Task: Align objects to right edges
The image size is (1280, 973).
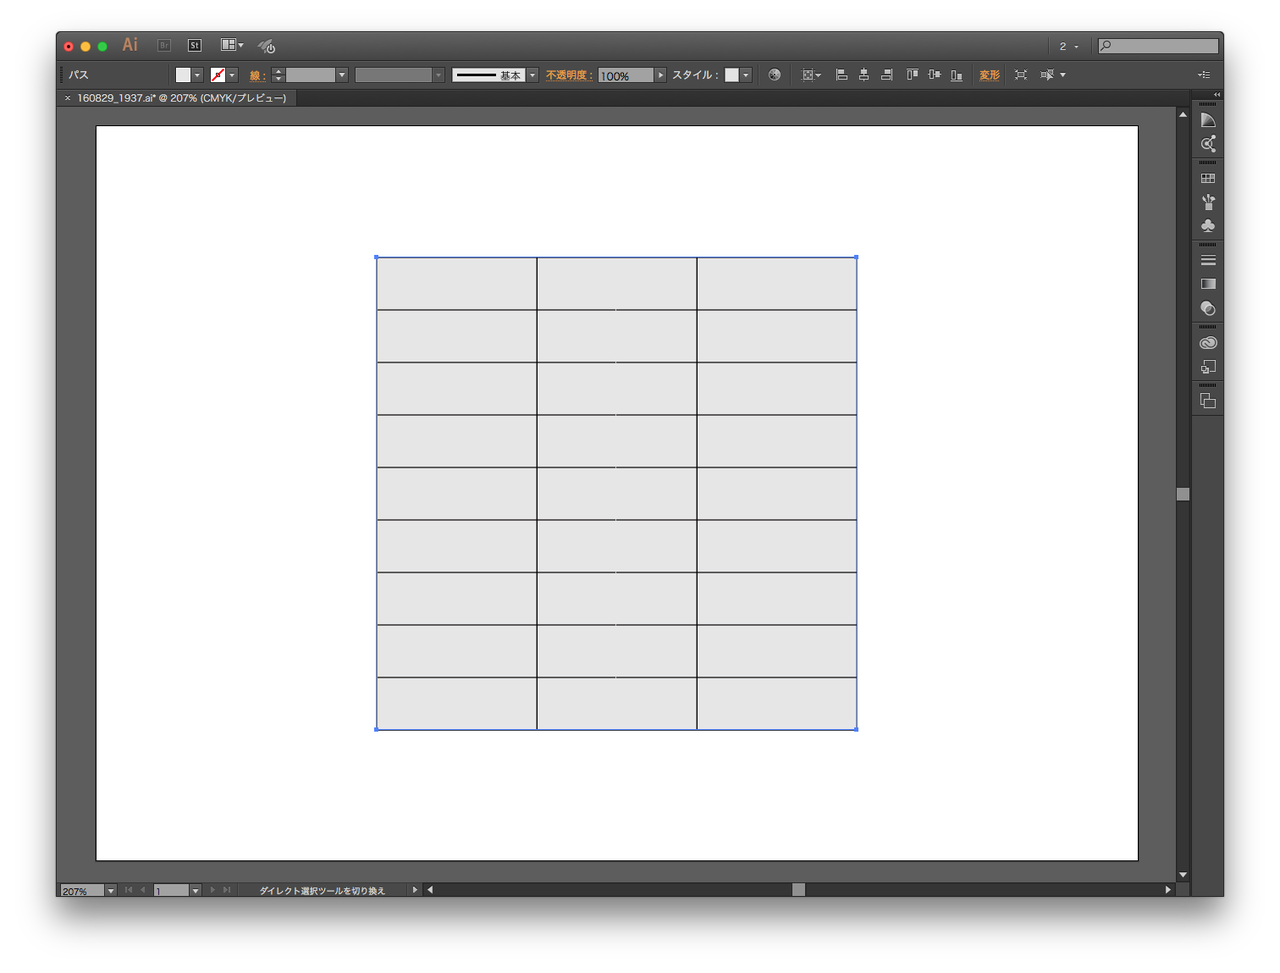Action: 886,75
